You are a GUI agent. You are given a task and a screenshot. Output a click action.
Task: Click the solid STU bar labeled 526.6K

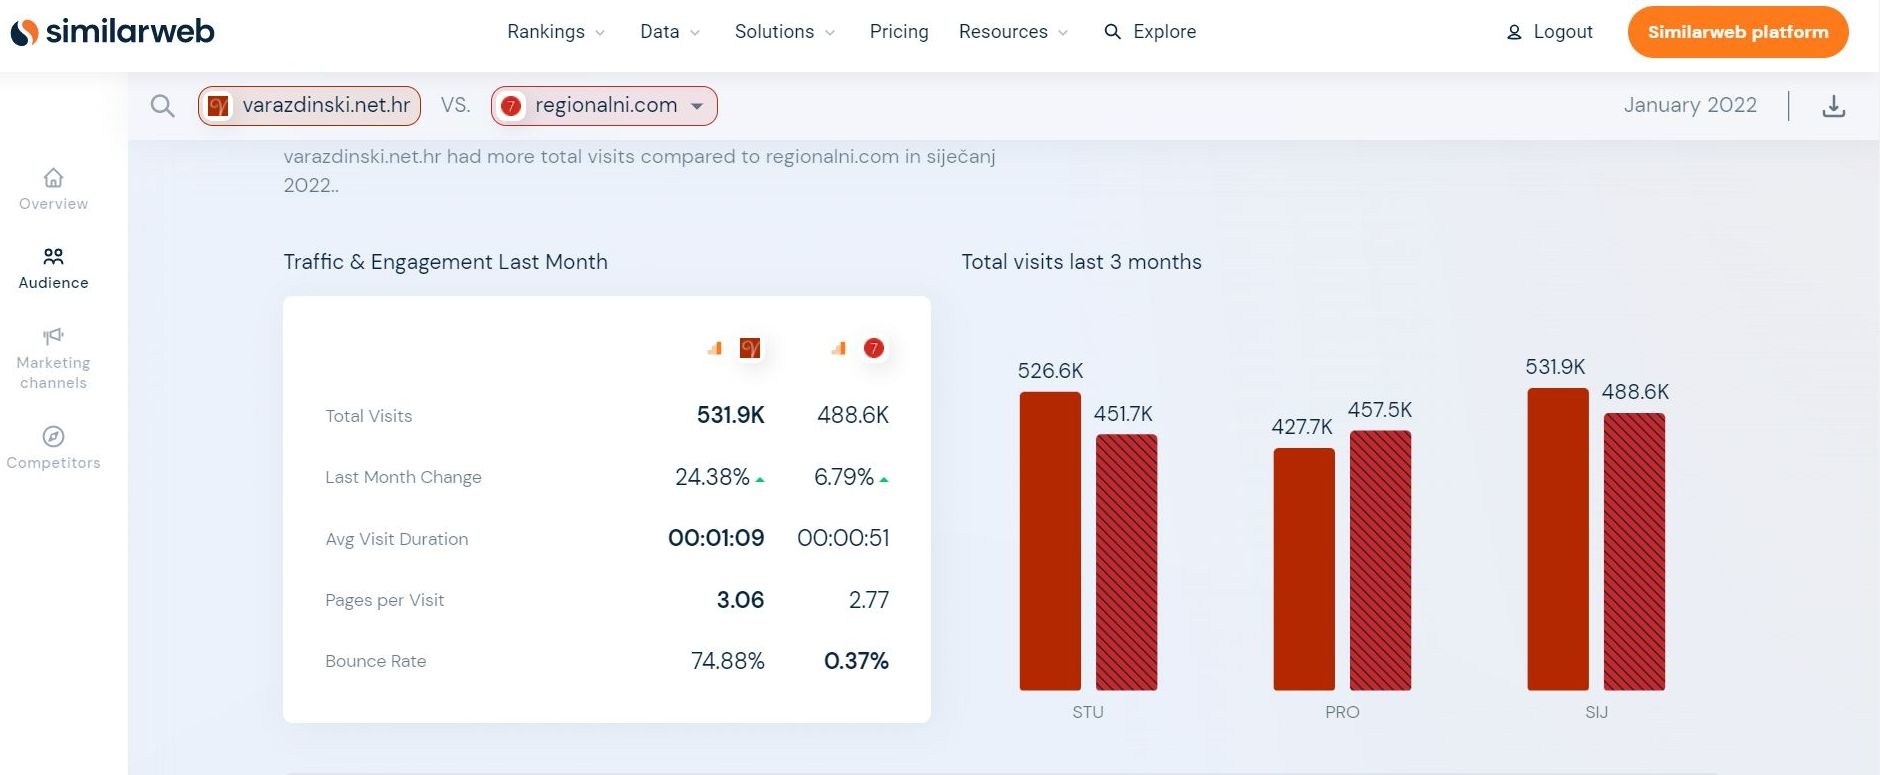click(1050, 541)
